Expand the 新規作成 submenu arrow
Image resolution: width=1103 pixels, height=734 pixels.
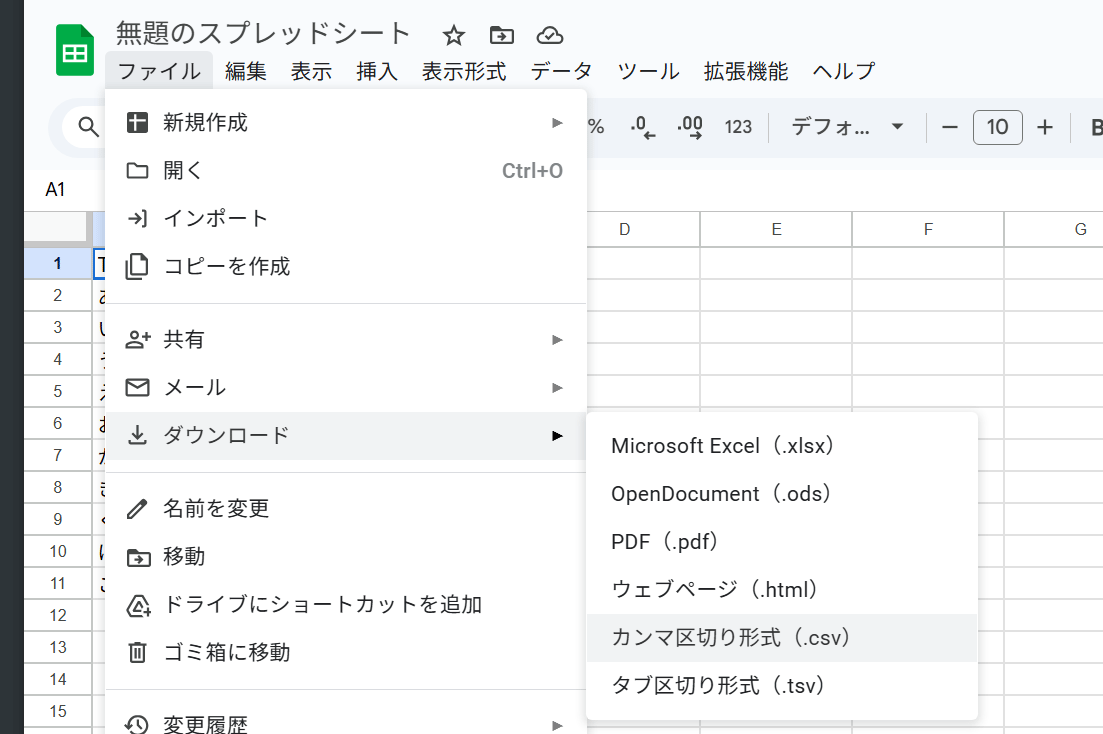pyautogui.click(x=558, y=122)
